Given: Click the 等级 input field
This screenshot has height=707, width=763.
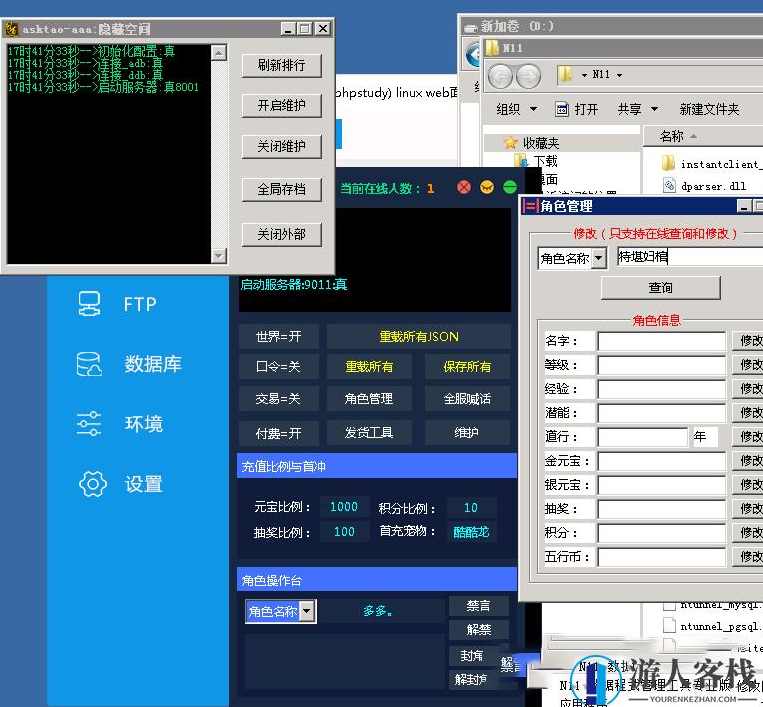Looking at the screenshot, I should coord(661,365).
